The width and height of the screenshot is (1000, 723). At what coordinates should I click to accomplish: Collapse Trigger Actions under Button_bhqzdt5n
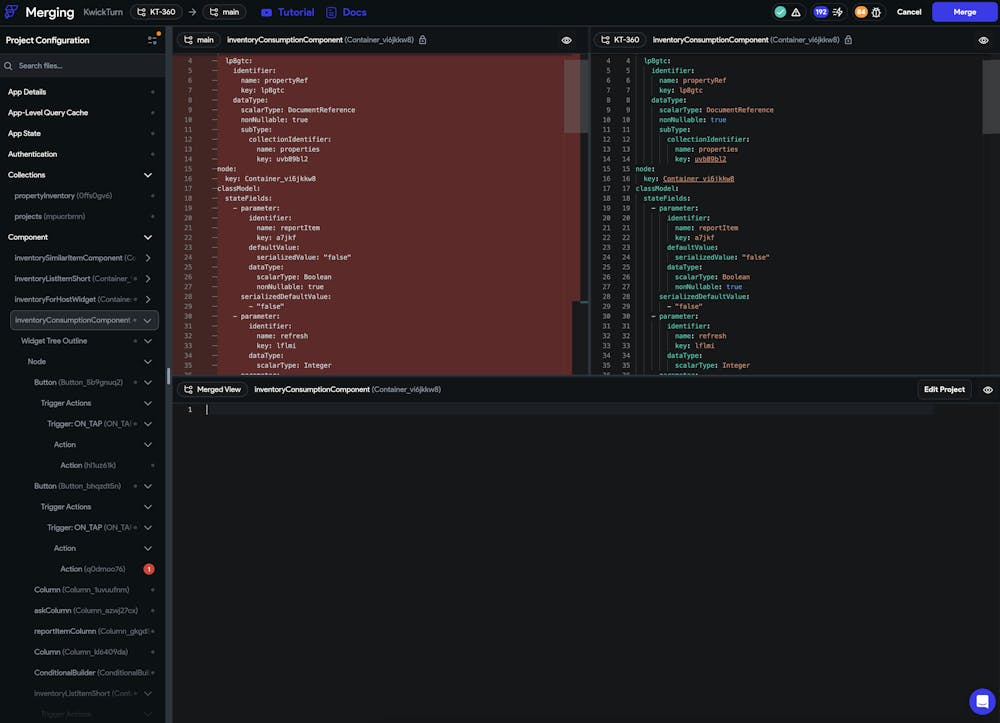[x=148, y=507]
